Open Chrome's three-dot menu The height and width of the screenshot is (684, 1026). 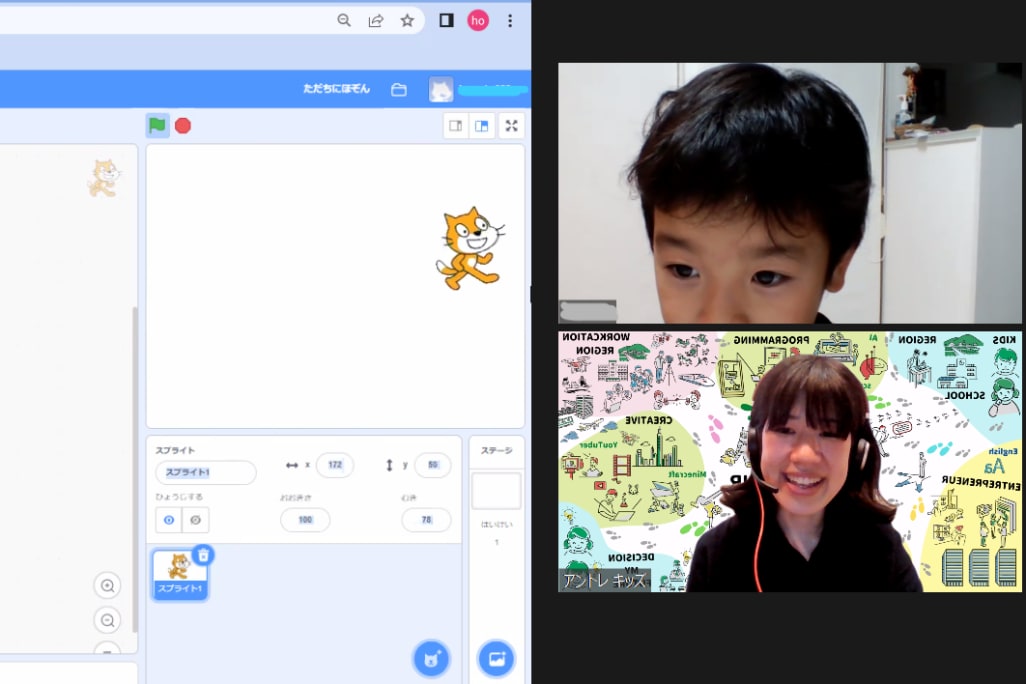(510, 20)
